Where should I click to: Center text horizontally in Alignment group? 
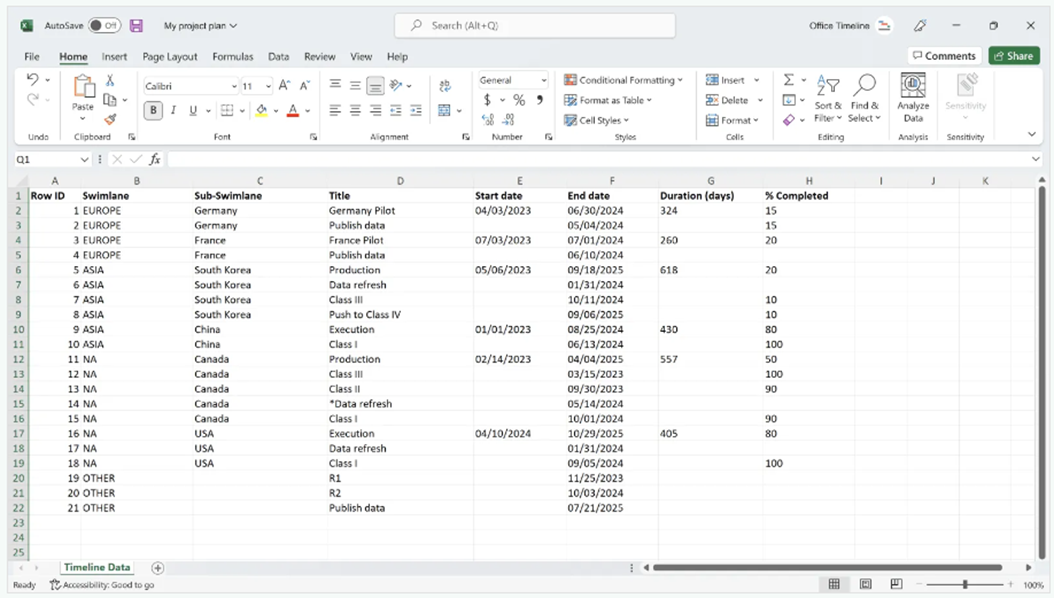coord(355,110)
